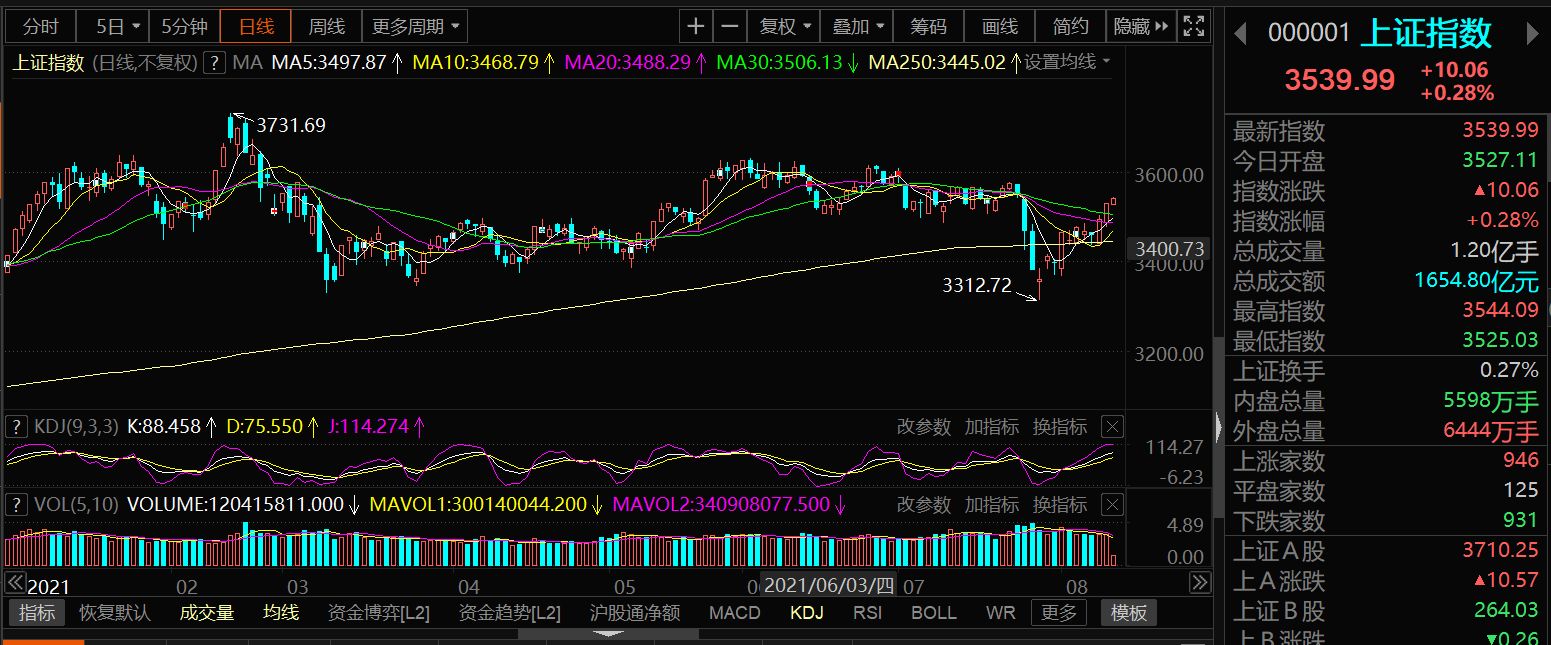Switch to the 周线 weekly tab
This screenshot has height=645, width=1551.
[x=326, y=27]
